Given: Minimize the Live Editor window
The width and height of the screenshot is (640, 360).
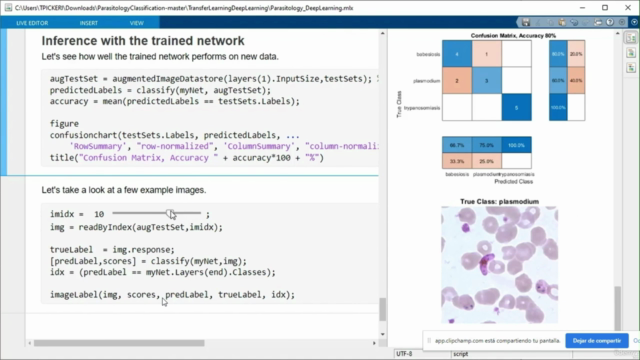Looking at the screenshot, I should click(x=582, y=8).
